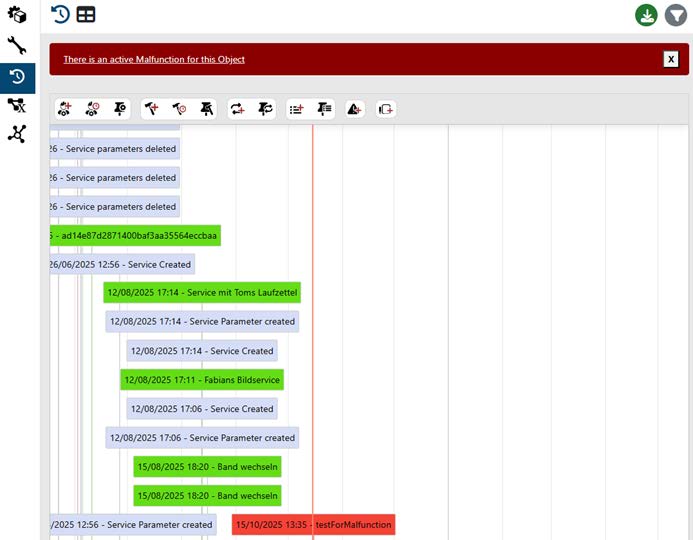The image size is (693, 540).
Task: Click the 26/06/2025 12:56 Service Created entry
Action: point(122,264)
